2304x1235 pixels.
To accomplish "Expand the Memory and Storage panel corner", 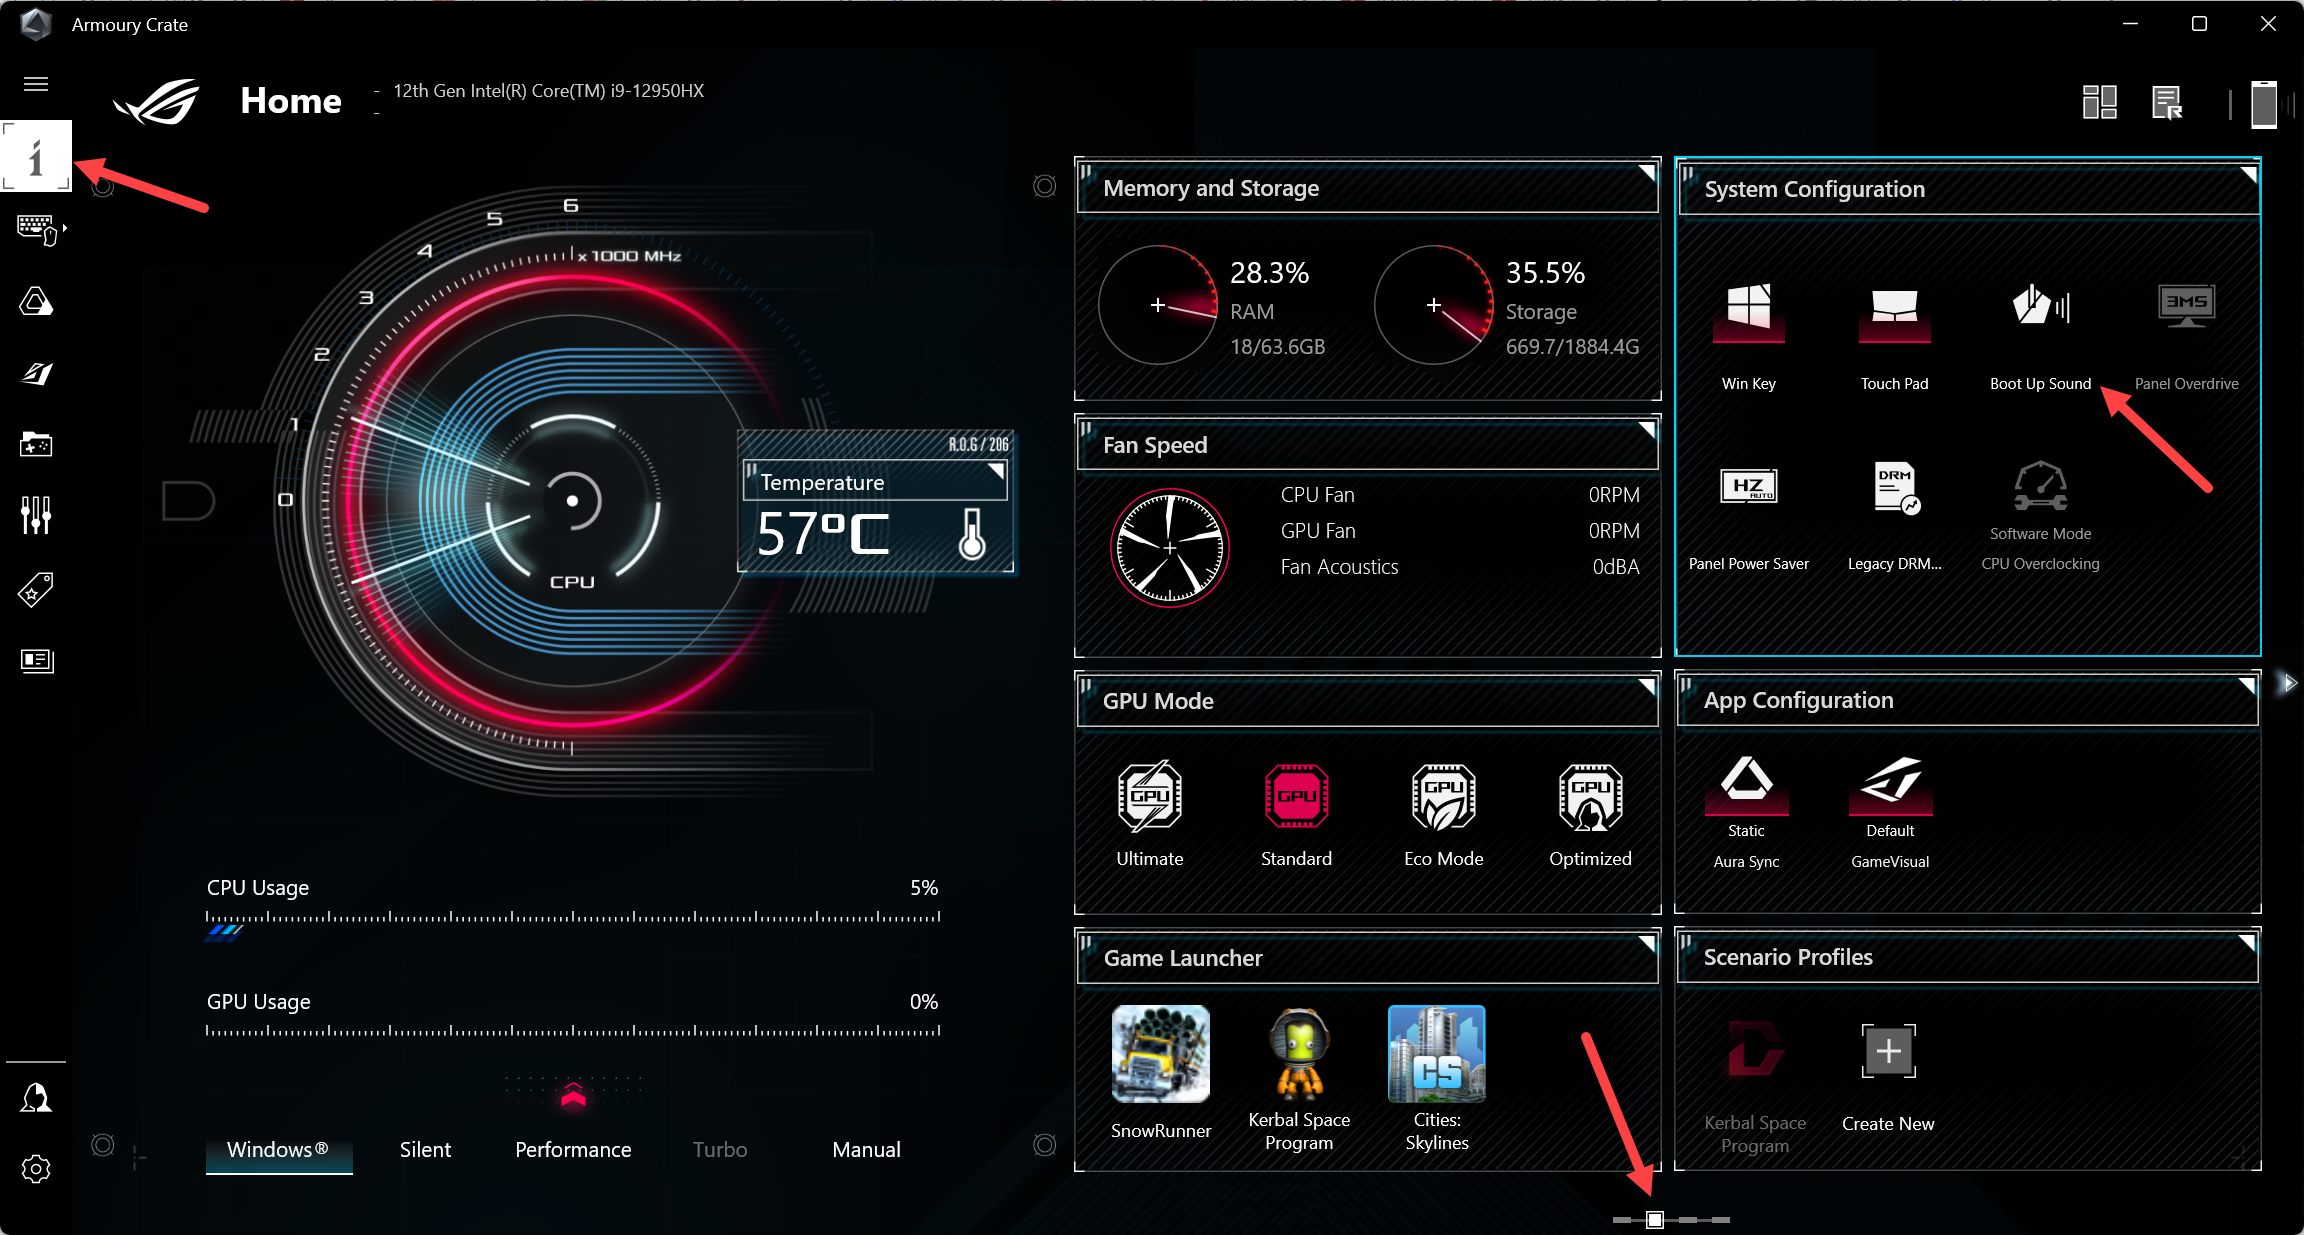I will (1646, 173).
